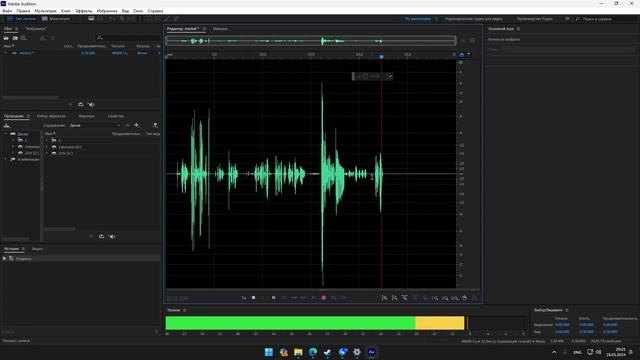
Task: Stop playback with the Stop button
Action: click(253, 298)
